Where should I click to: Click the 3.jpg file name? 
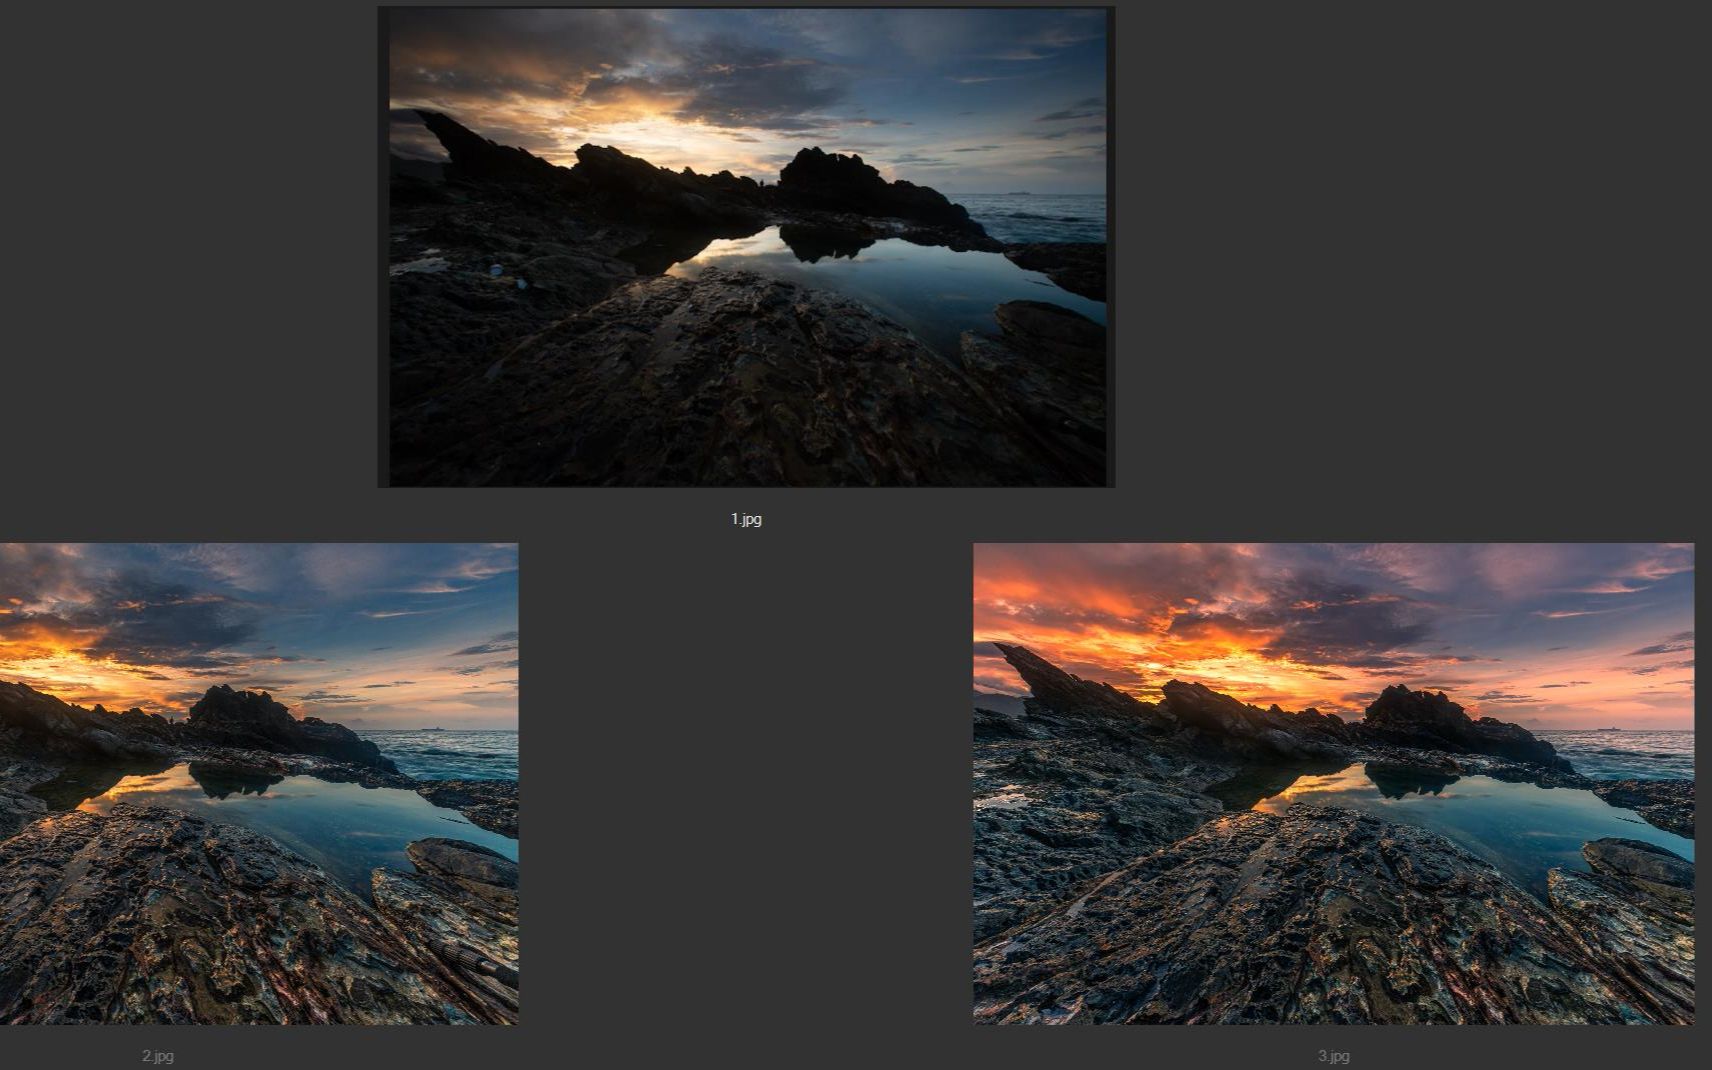coord(1333,1056)
